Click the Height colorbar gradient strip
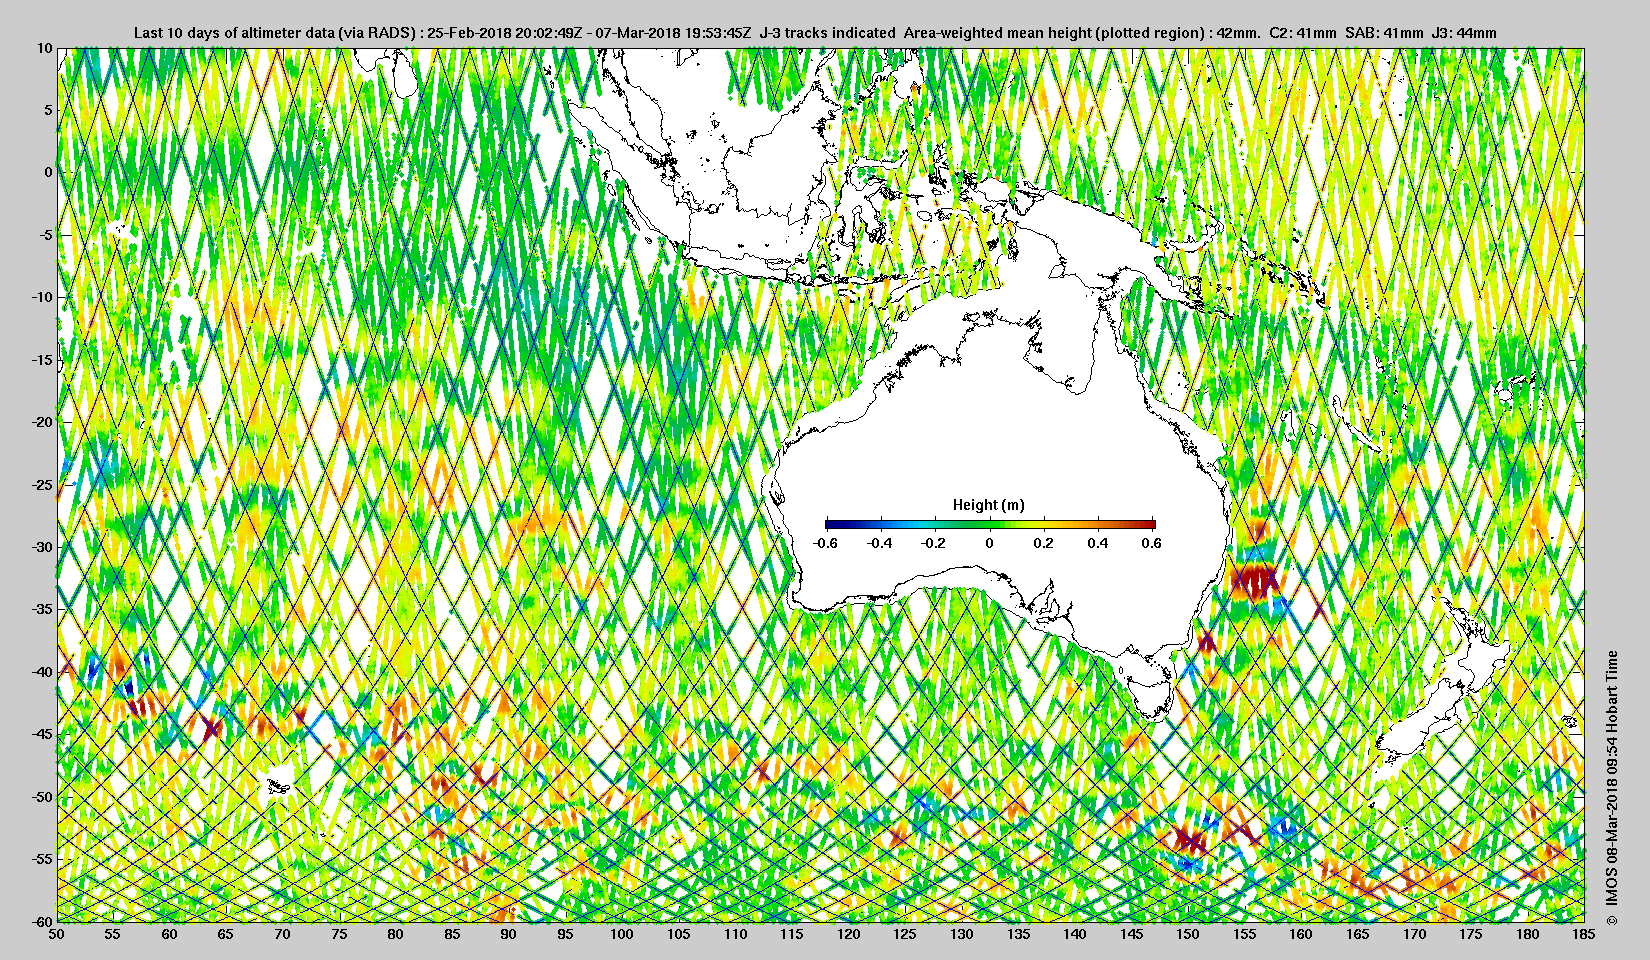This screenshot has width=1650, height=960. click(990, 524)
